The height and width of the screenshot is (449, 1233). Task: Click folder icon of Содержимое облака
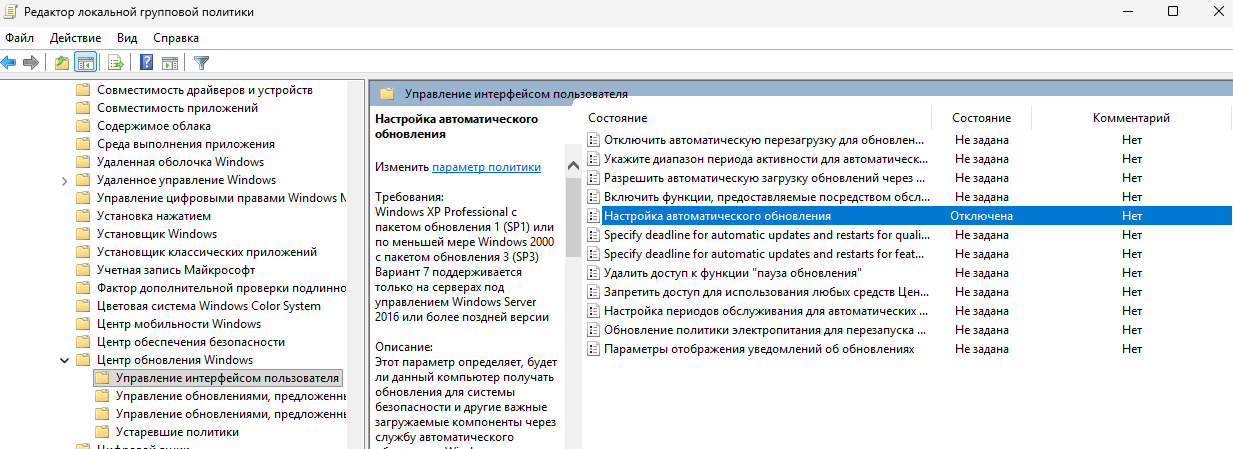point(84,126)
